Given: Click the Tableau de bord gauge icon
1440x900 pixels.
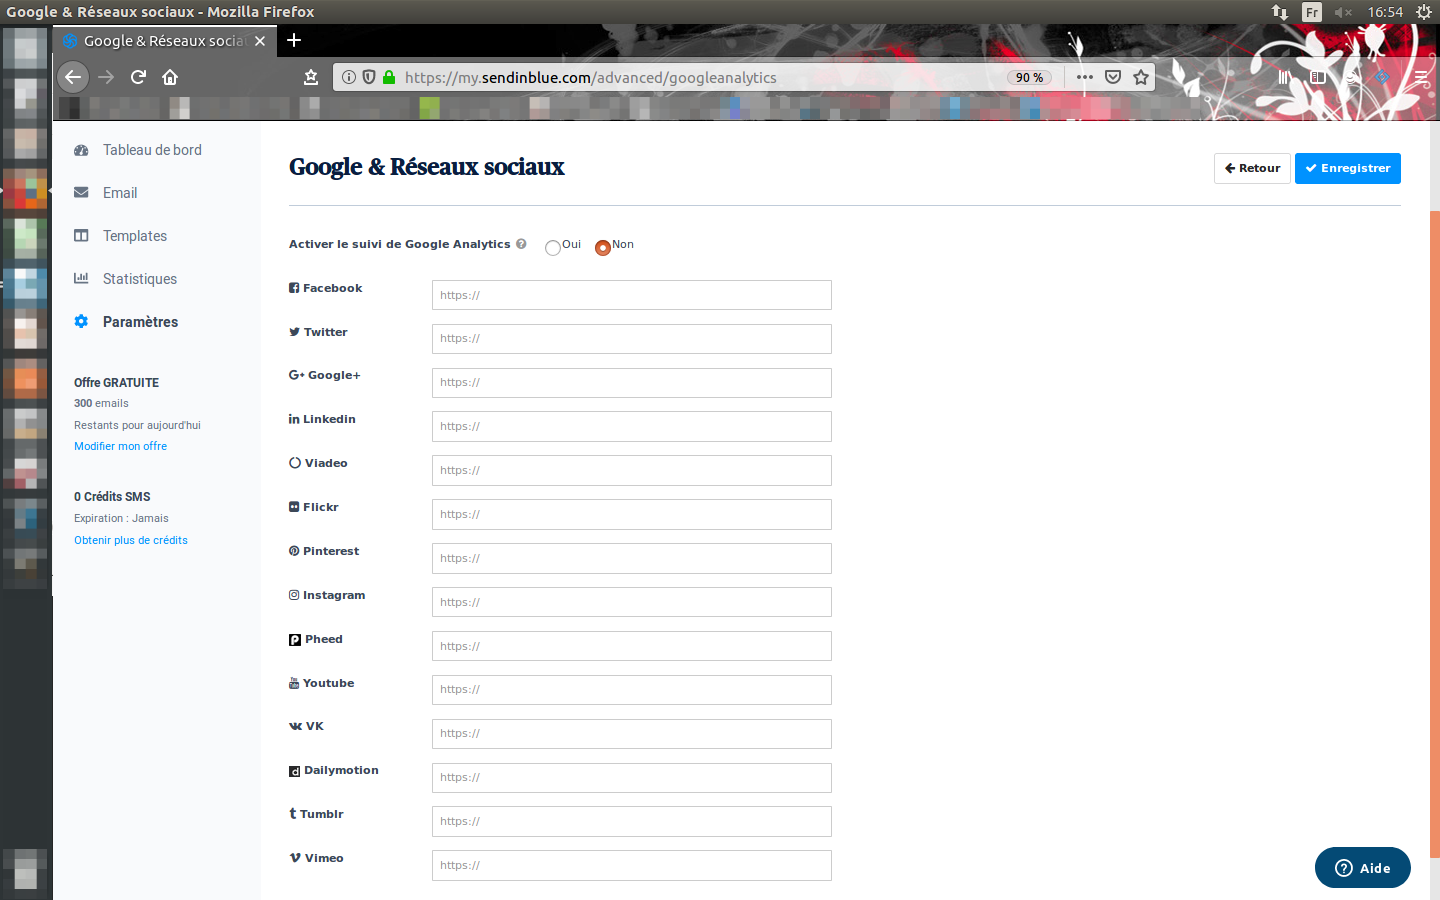Looking at the screenshot, I should (81, 150).
